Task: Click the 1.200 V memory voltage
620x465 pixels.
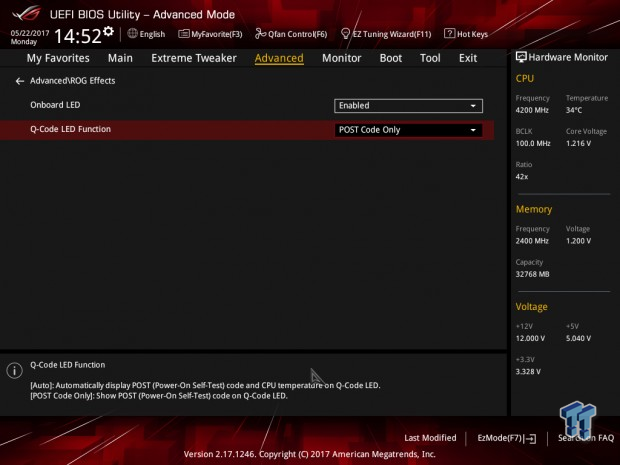Action: click(x=578, y=241)
